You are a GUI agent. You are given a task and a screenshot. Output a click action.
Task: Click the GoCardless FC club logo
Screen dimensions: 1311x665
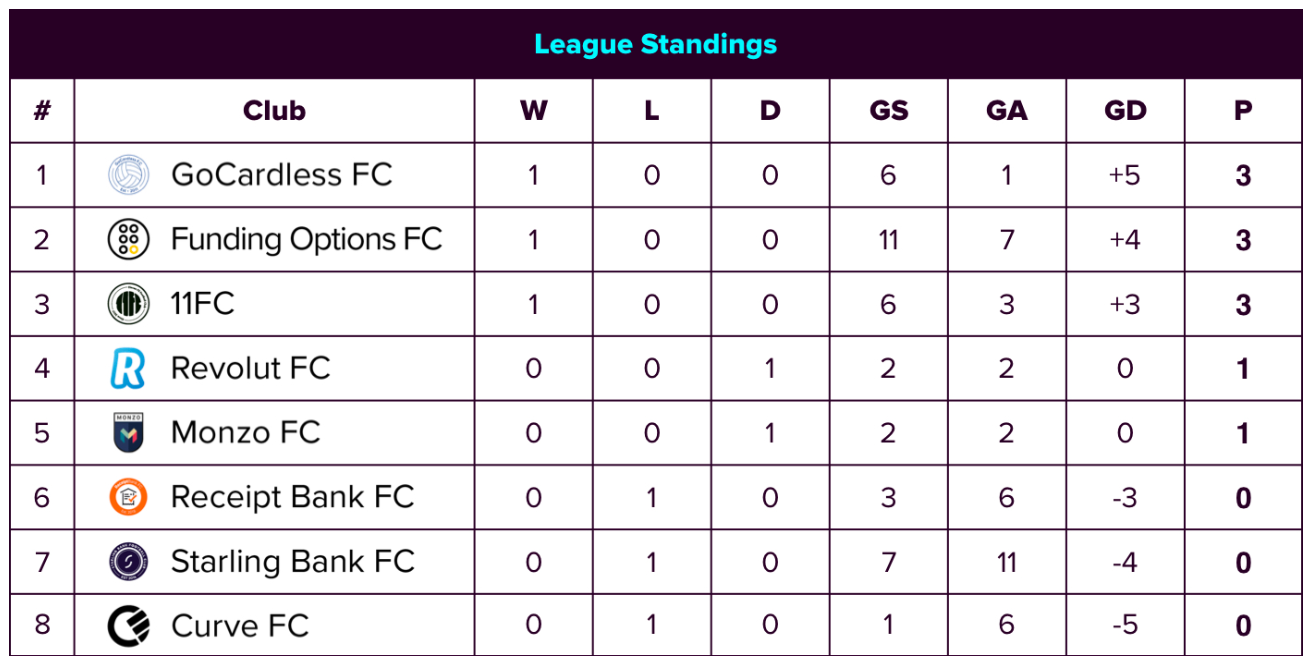128,175
